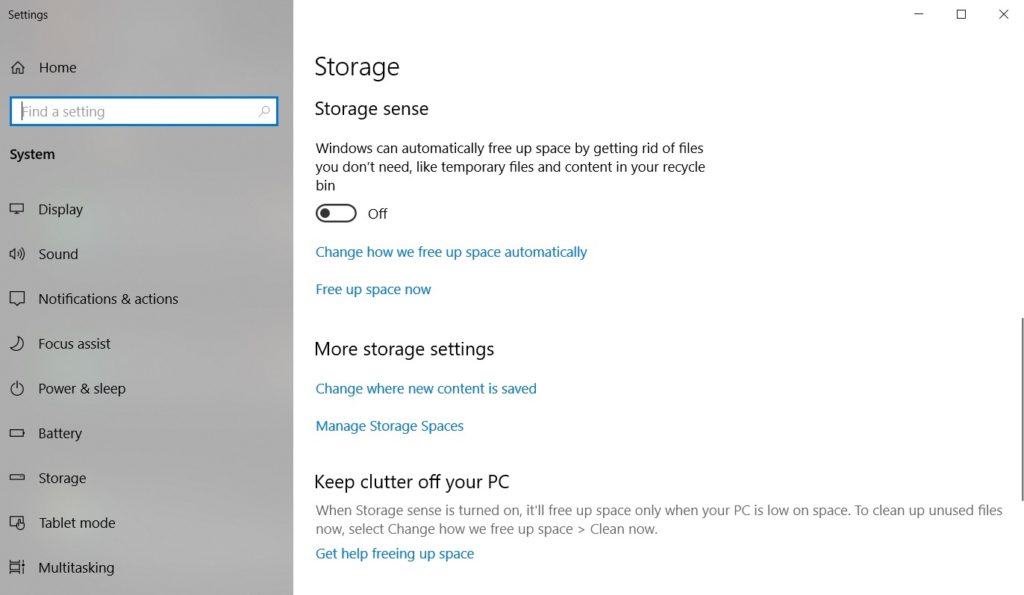The image size is (1024, 595).
Task: Click the search magnifier in Find a setting
Action: [x=263, y=111]
